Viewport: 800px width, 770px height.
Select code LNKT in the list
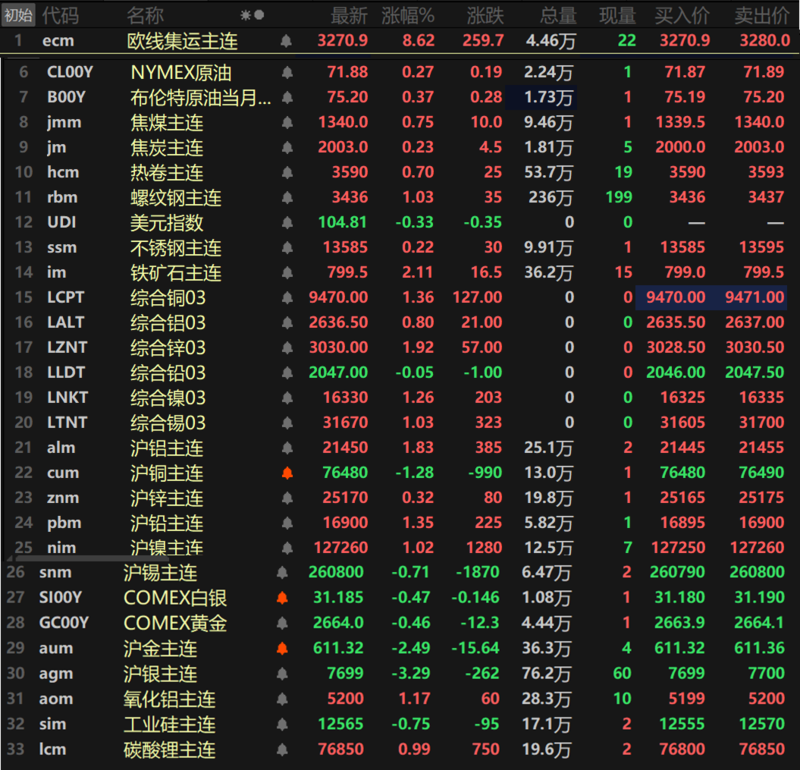(x=67, y=398)
